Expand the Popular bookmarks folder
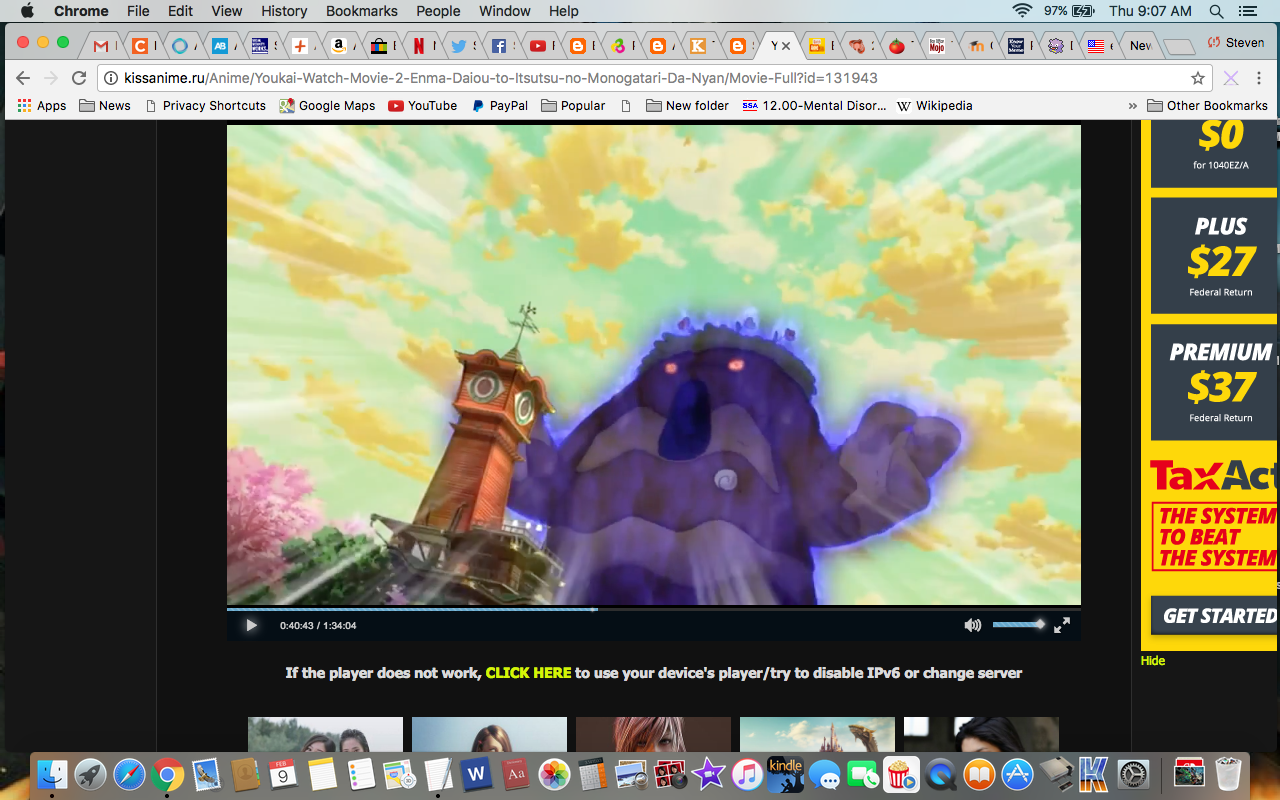The image size is (1280, 800). 573,105
